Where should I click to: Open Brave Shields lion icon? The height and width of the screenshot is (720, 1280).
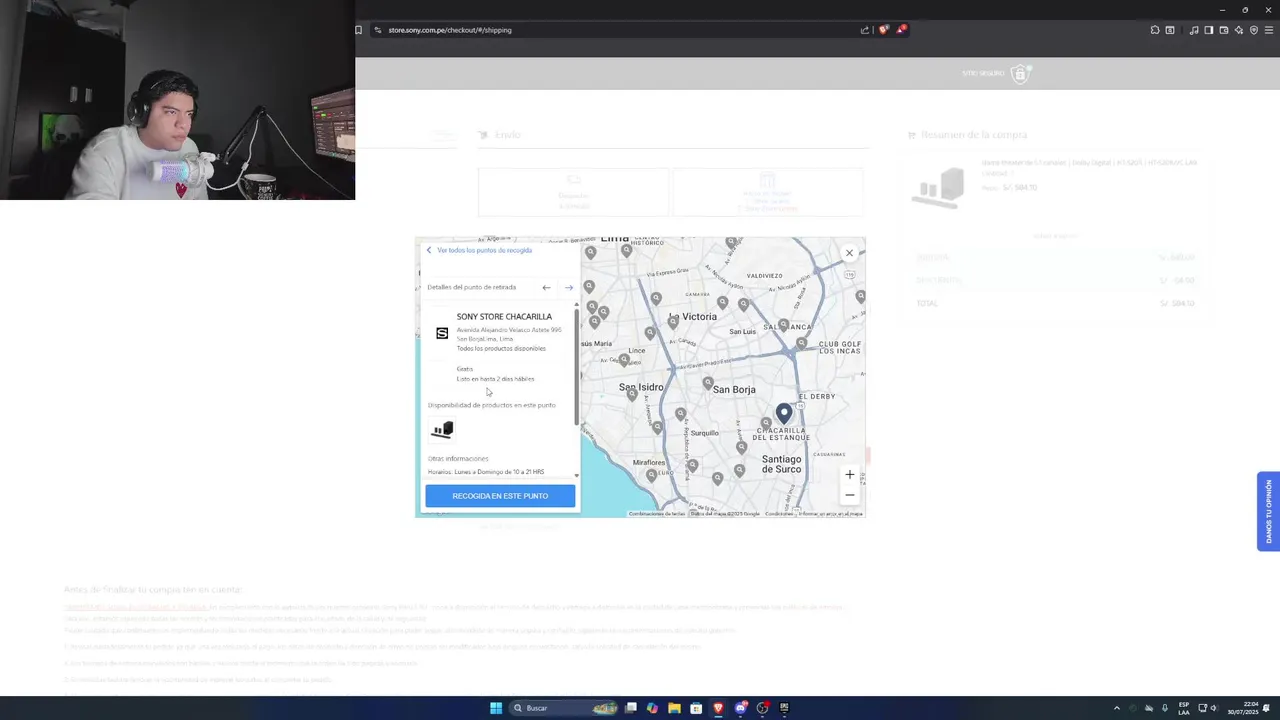(883, 30)
